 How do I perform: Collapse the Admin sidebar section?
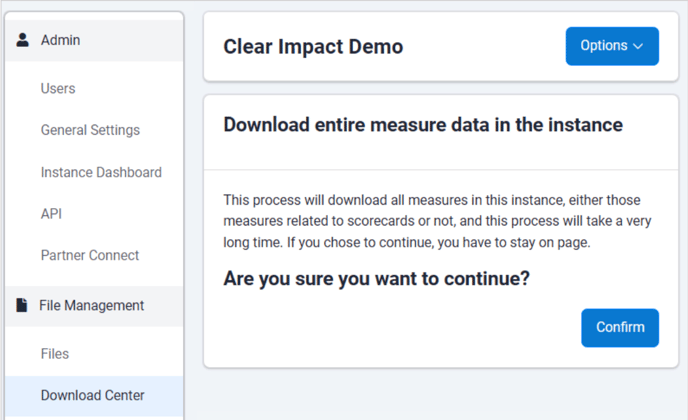coord(94,40)
